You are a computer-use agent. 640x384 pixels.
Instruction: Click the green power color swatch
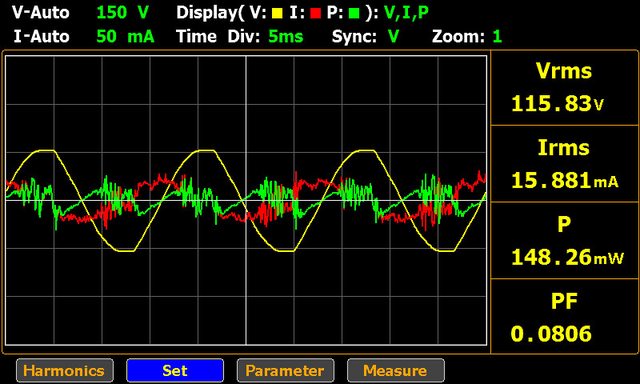pos(354,13)
